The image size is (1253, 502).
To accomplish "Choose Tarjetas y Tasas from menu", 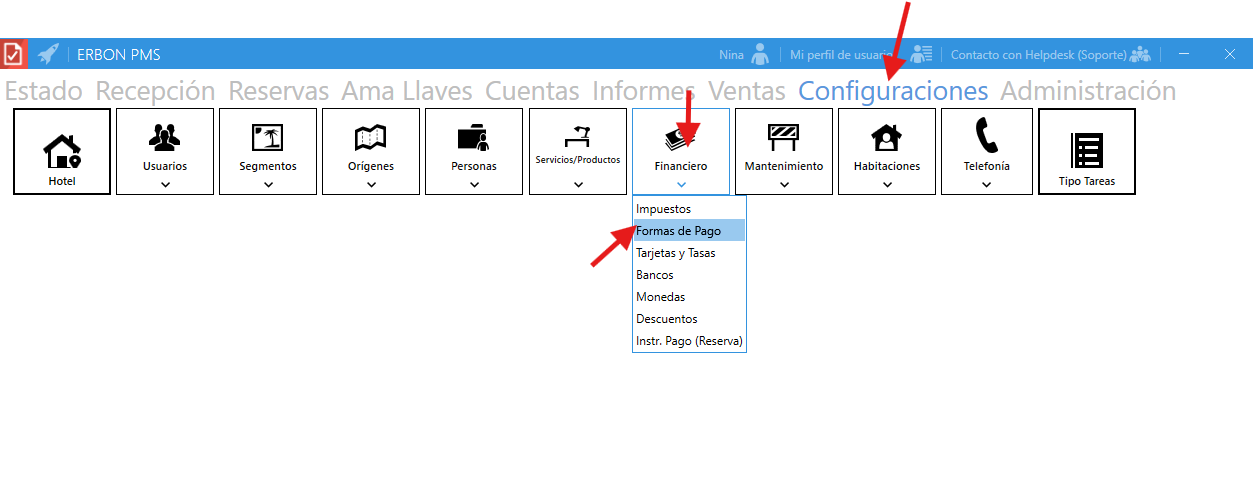I will click(x=676, y=253).
